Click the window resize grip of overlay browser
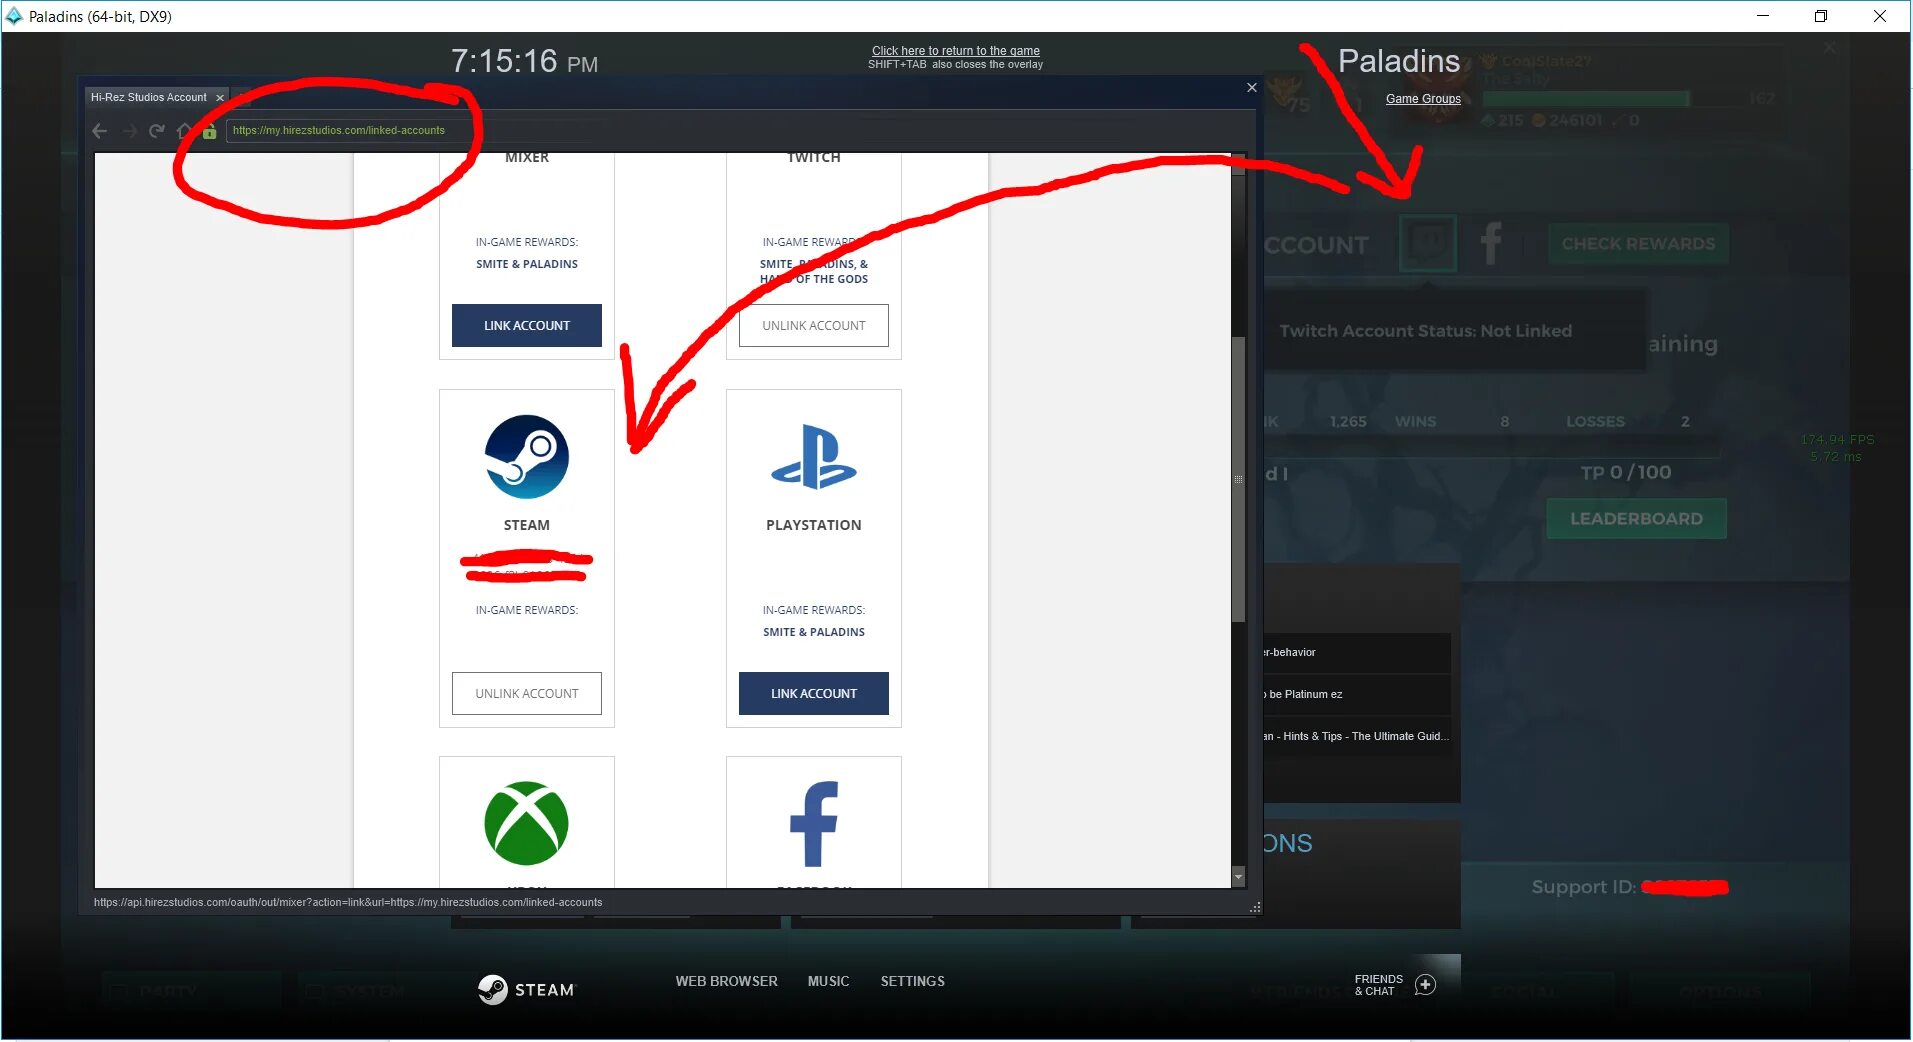The width and height of the screenshot is (1913, 1042). [x=1254, y=908]
